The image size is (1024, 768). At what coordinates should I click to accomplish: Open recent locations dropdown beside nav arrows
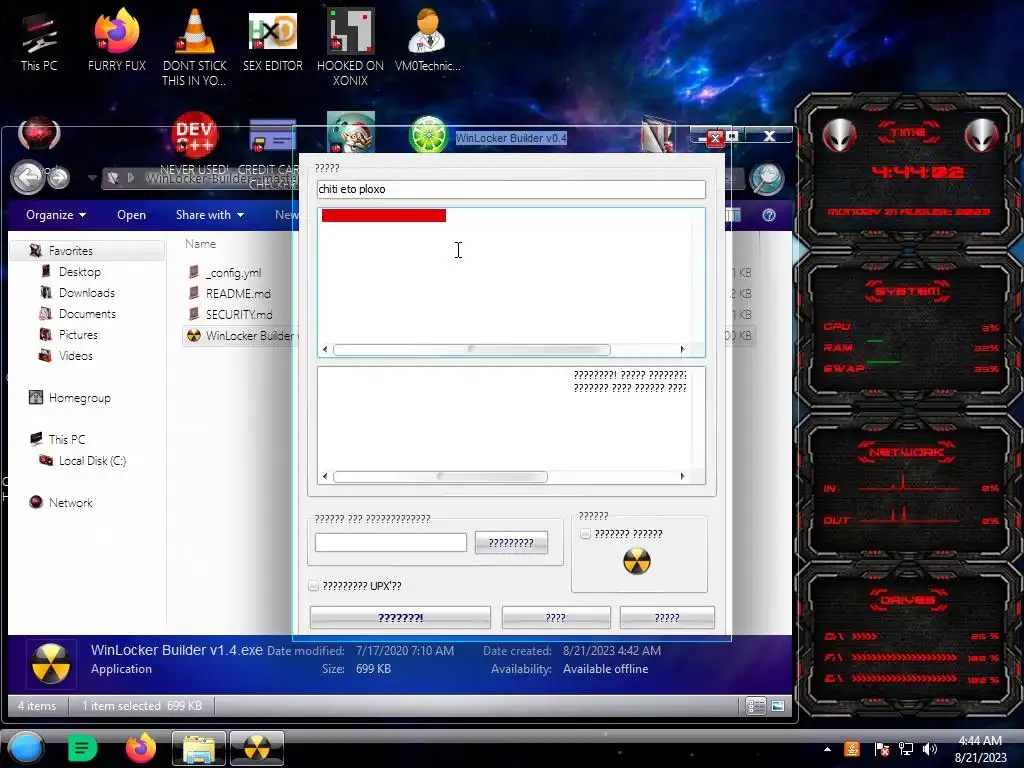point(92,178)
